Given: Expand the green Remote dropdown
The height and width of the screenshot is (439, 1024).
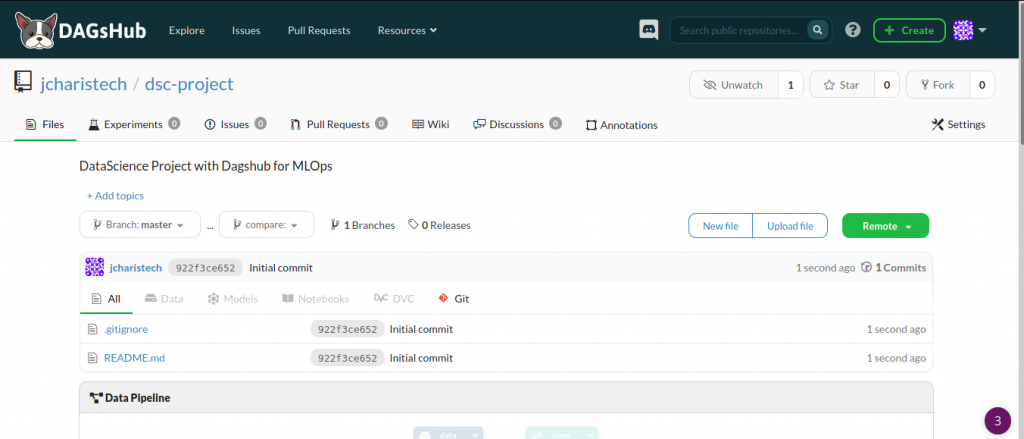Looking at the screenshot, I should click(x=886, y=225).
